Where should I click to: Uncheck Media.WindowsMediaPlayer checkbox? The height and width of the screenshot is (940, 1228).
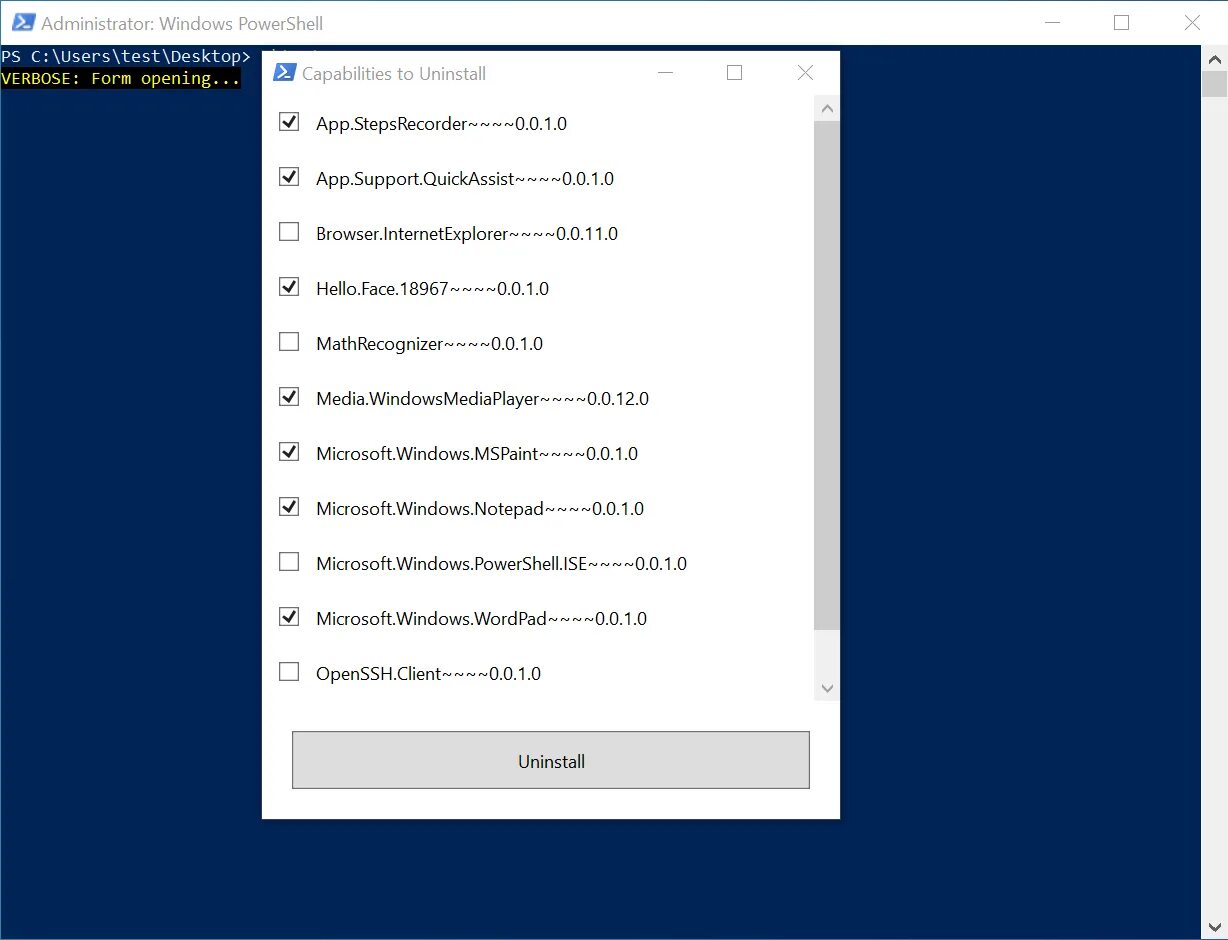[x=289, y=397]
